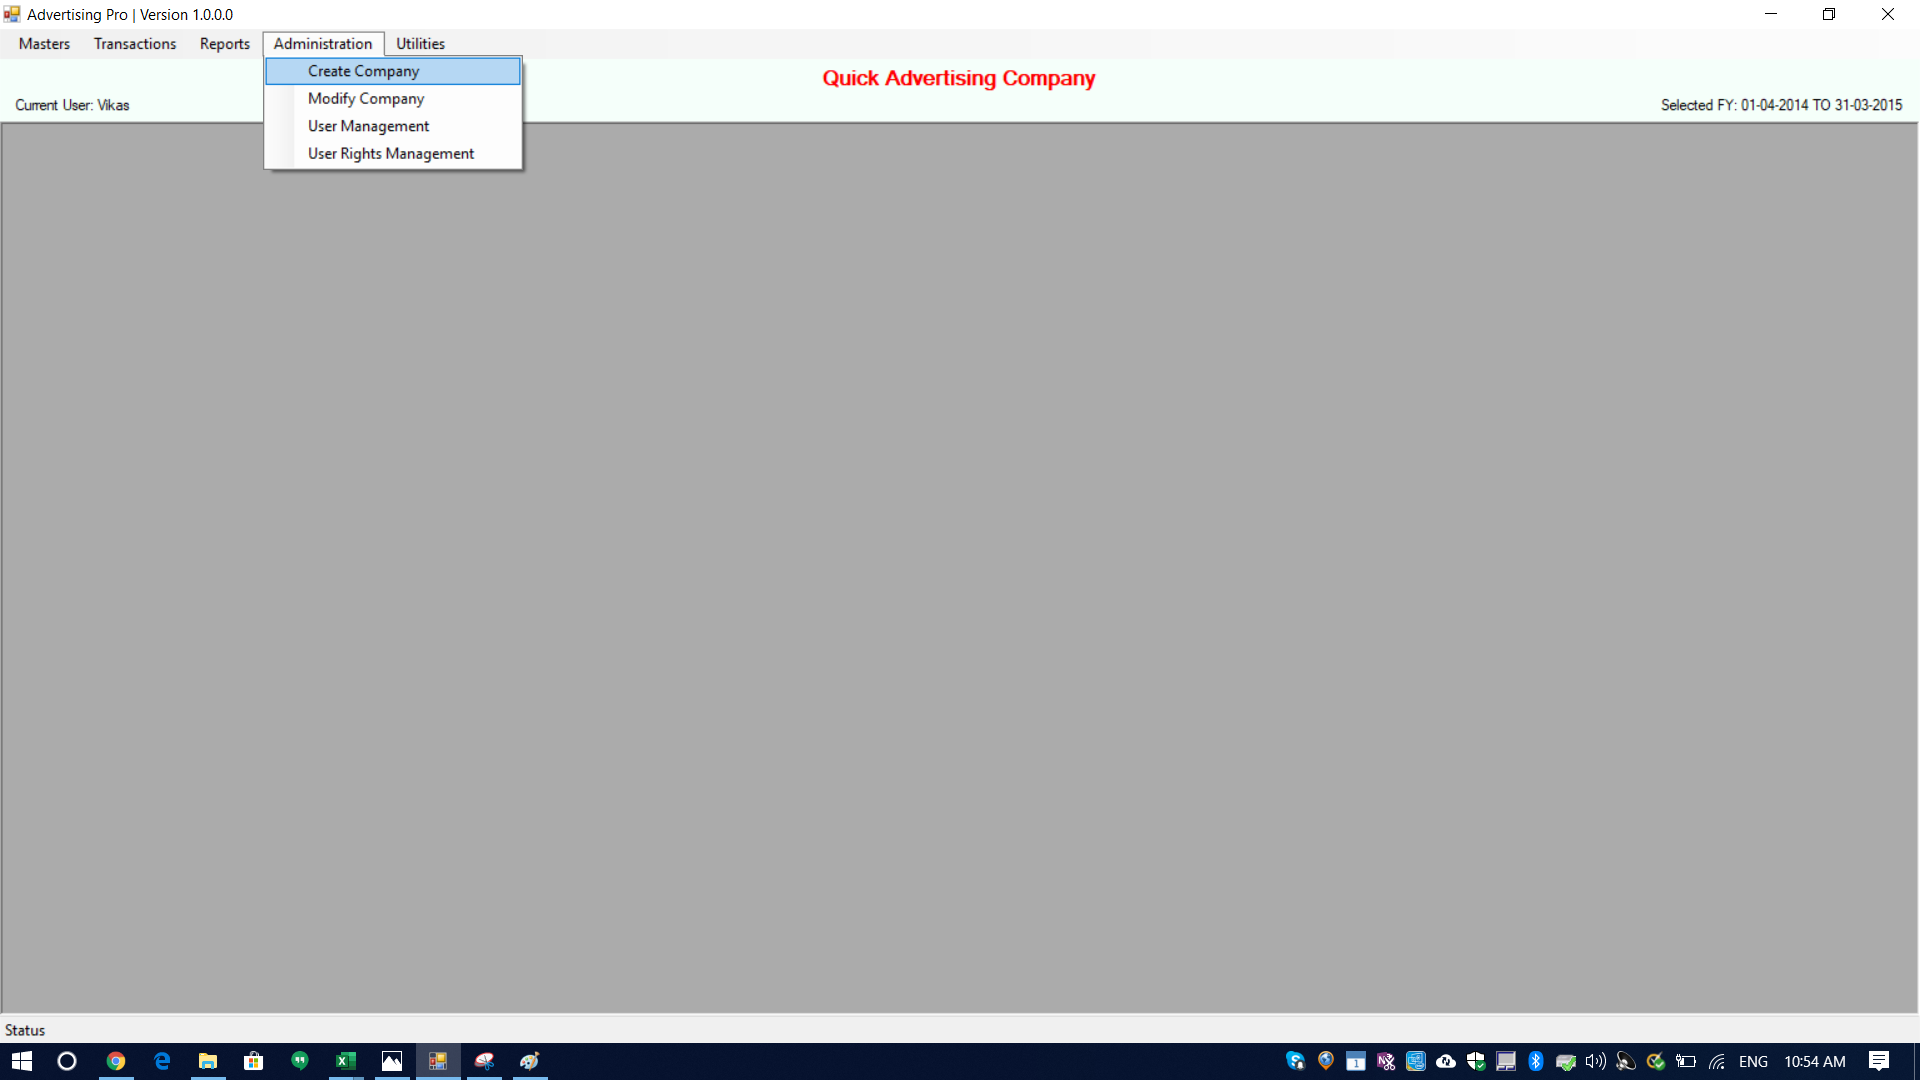1920x1080 pixels.
Task: Open Snipping Tool from taskbar
Action: point(484,1061)
